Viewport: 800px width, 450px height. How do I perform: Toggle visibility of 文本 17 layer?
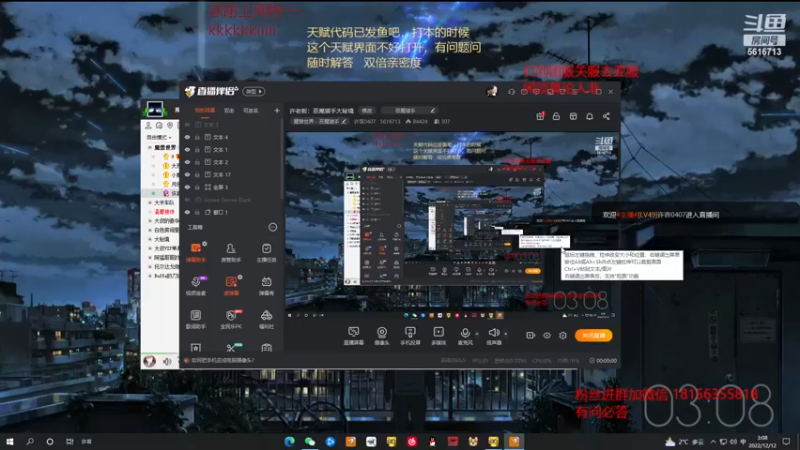click(x=187, y=174)
